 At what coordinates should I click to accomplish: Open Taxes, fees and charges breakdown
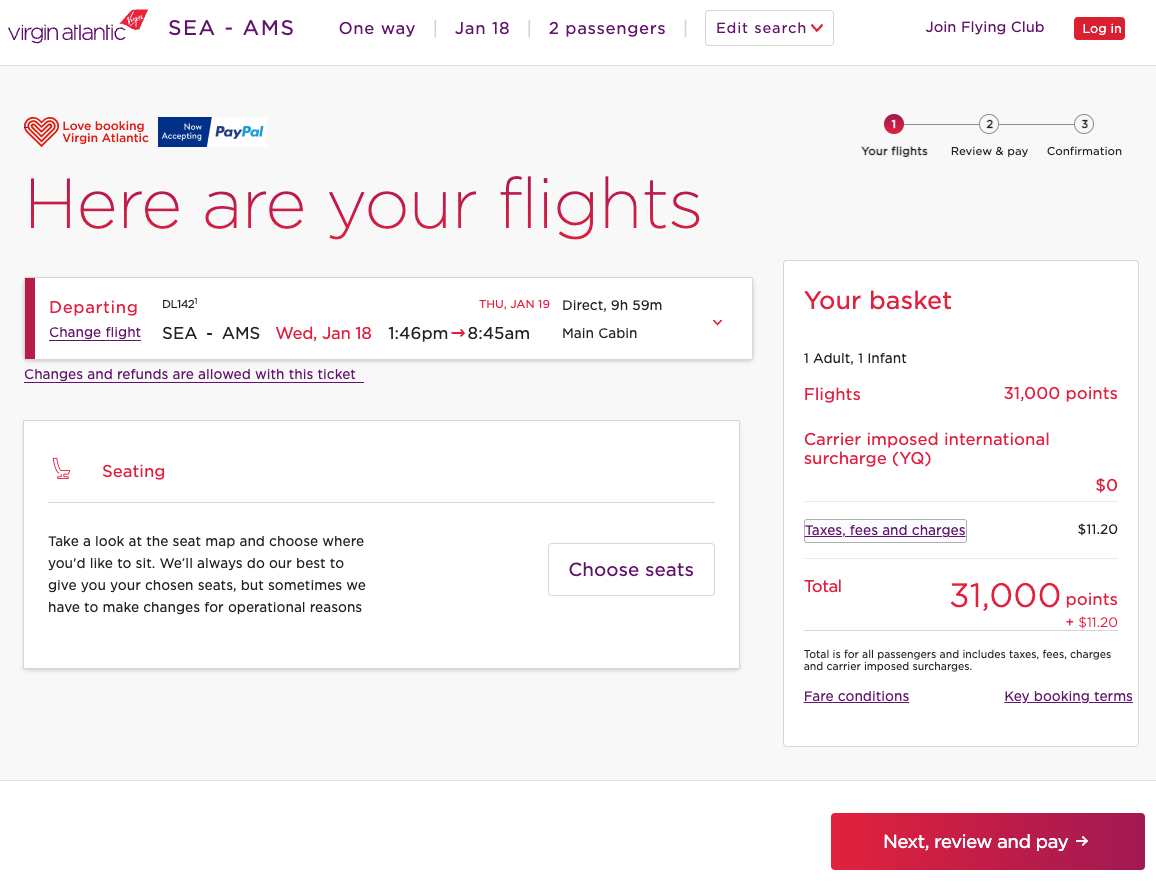click(885, 530)
